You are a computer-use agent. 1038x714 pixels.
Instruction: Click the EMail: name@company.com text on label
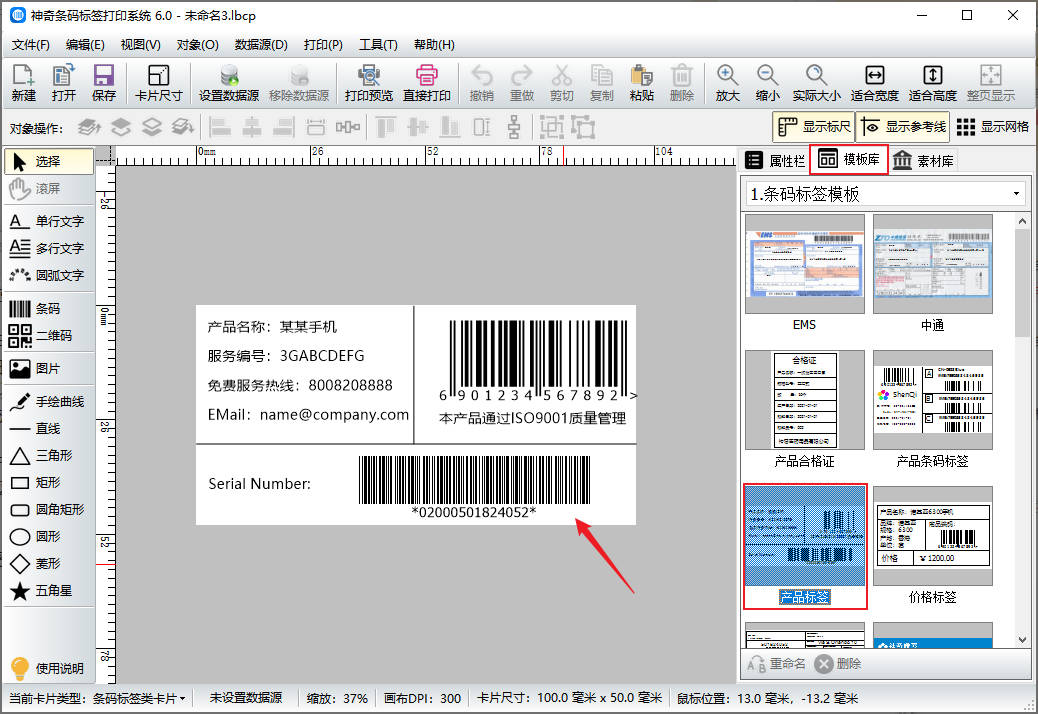coord(308,415)
